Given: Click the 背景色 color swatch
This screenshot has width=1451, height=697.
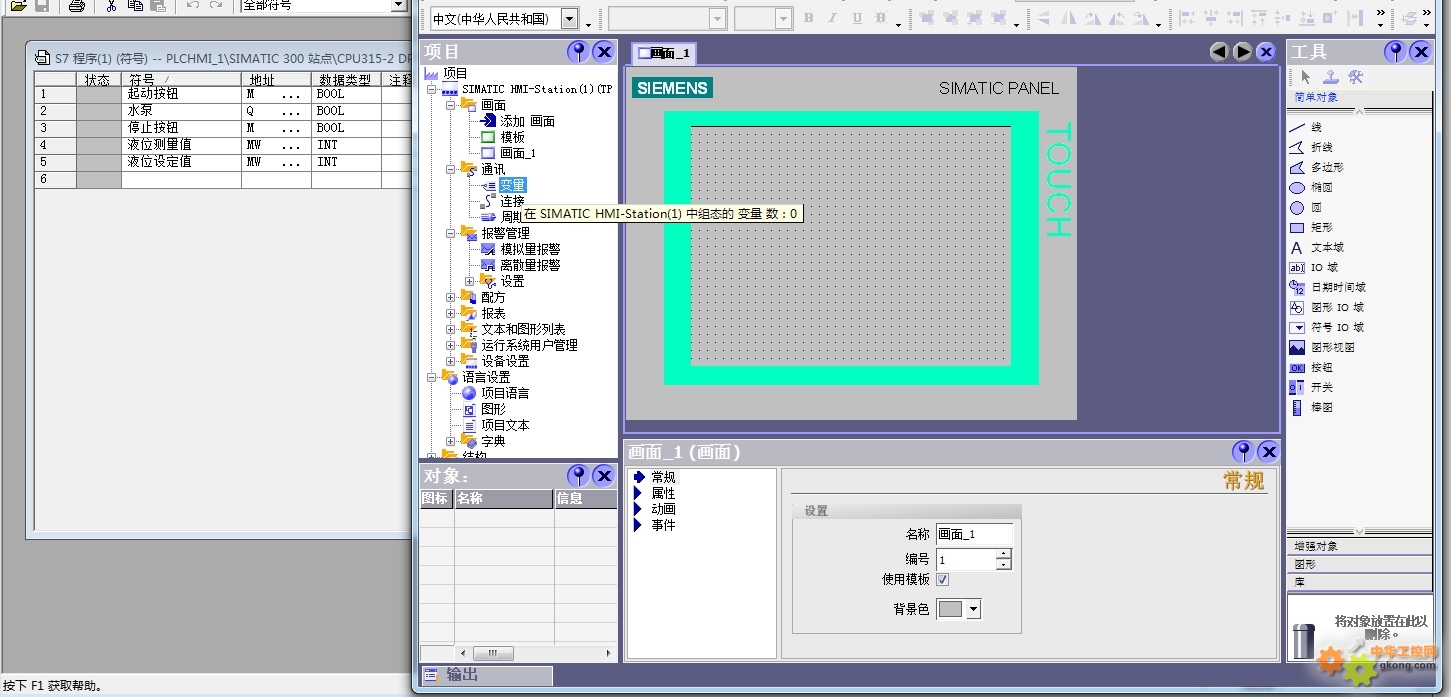Looking at the screenshot, I should coord(951,609).
